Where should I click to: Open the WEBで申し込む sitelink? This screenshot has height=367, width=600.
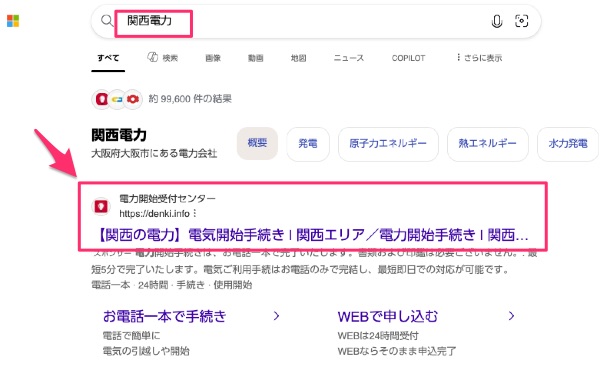pos(388,317)
